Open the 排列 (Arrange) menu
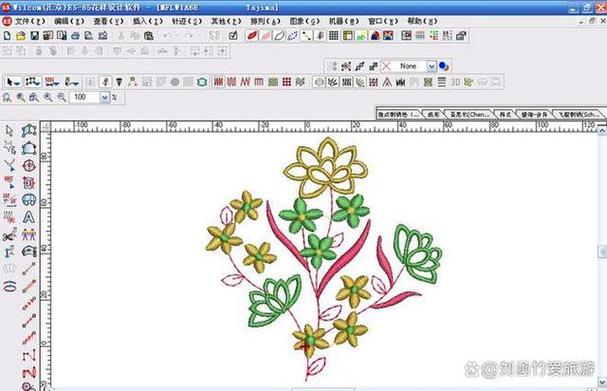This screenshot has height=391, width=607. (x=265, y=21)
